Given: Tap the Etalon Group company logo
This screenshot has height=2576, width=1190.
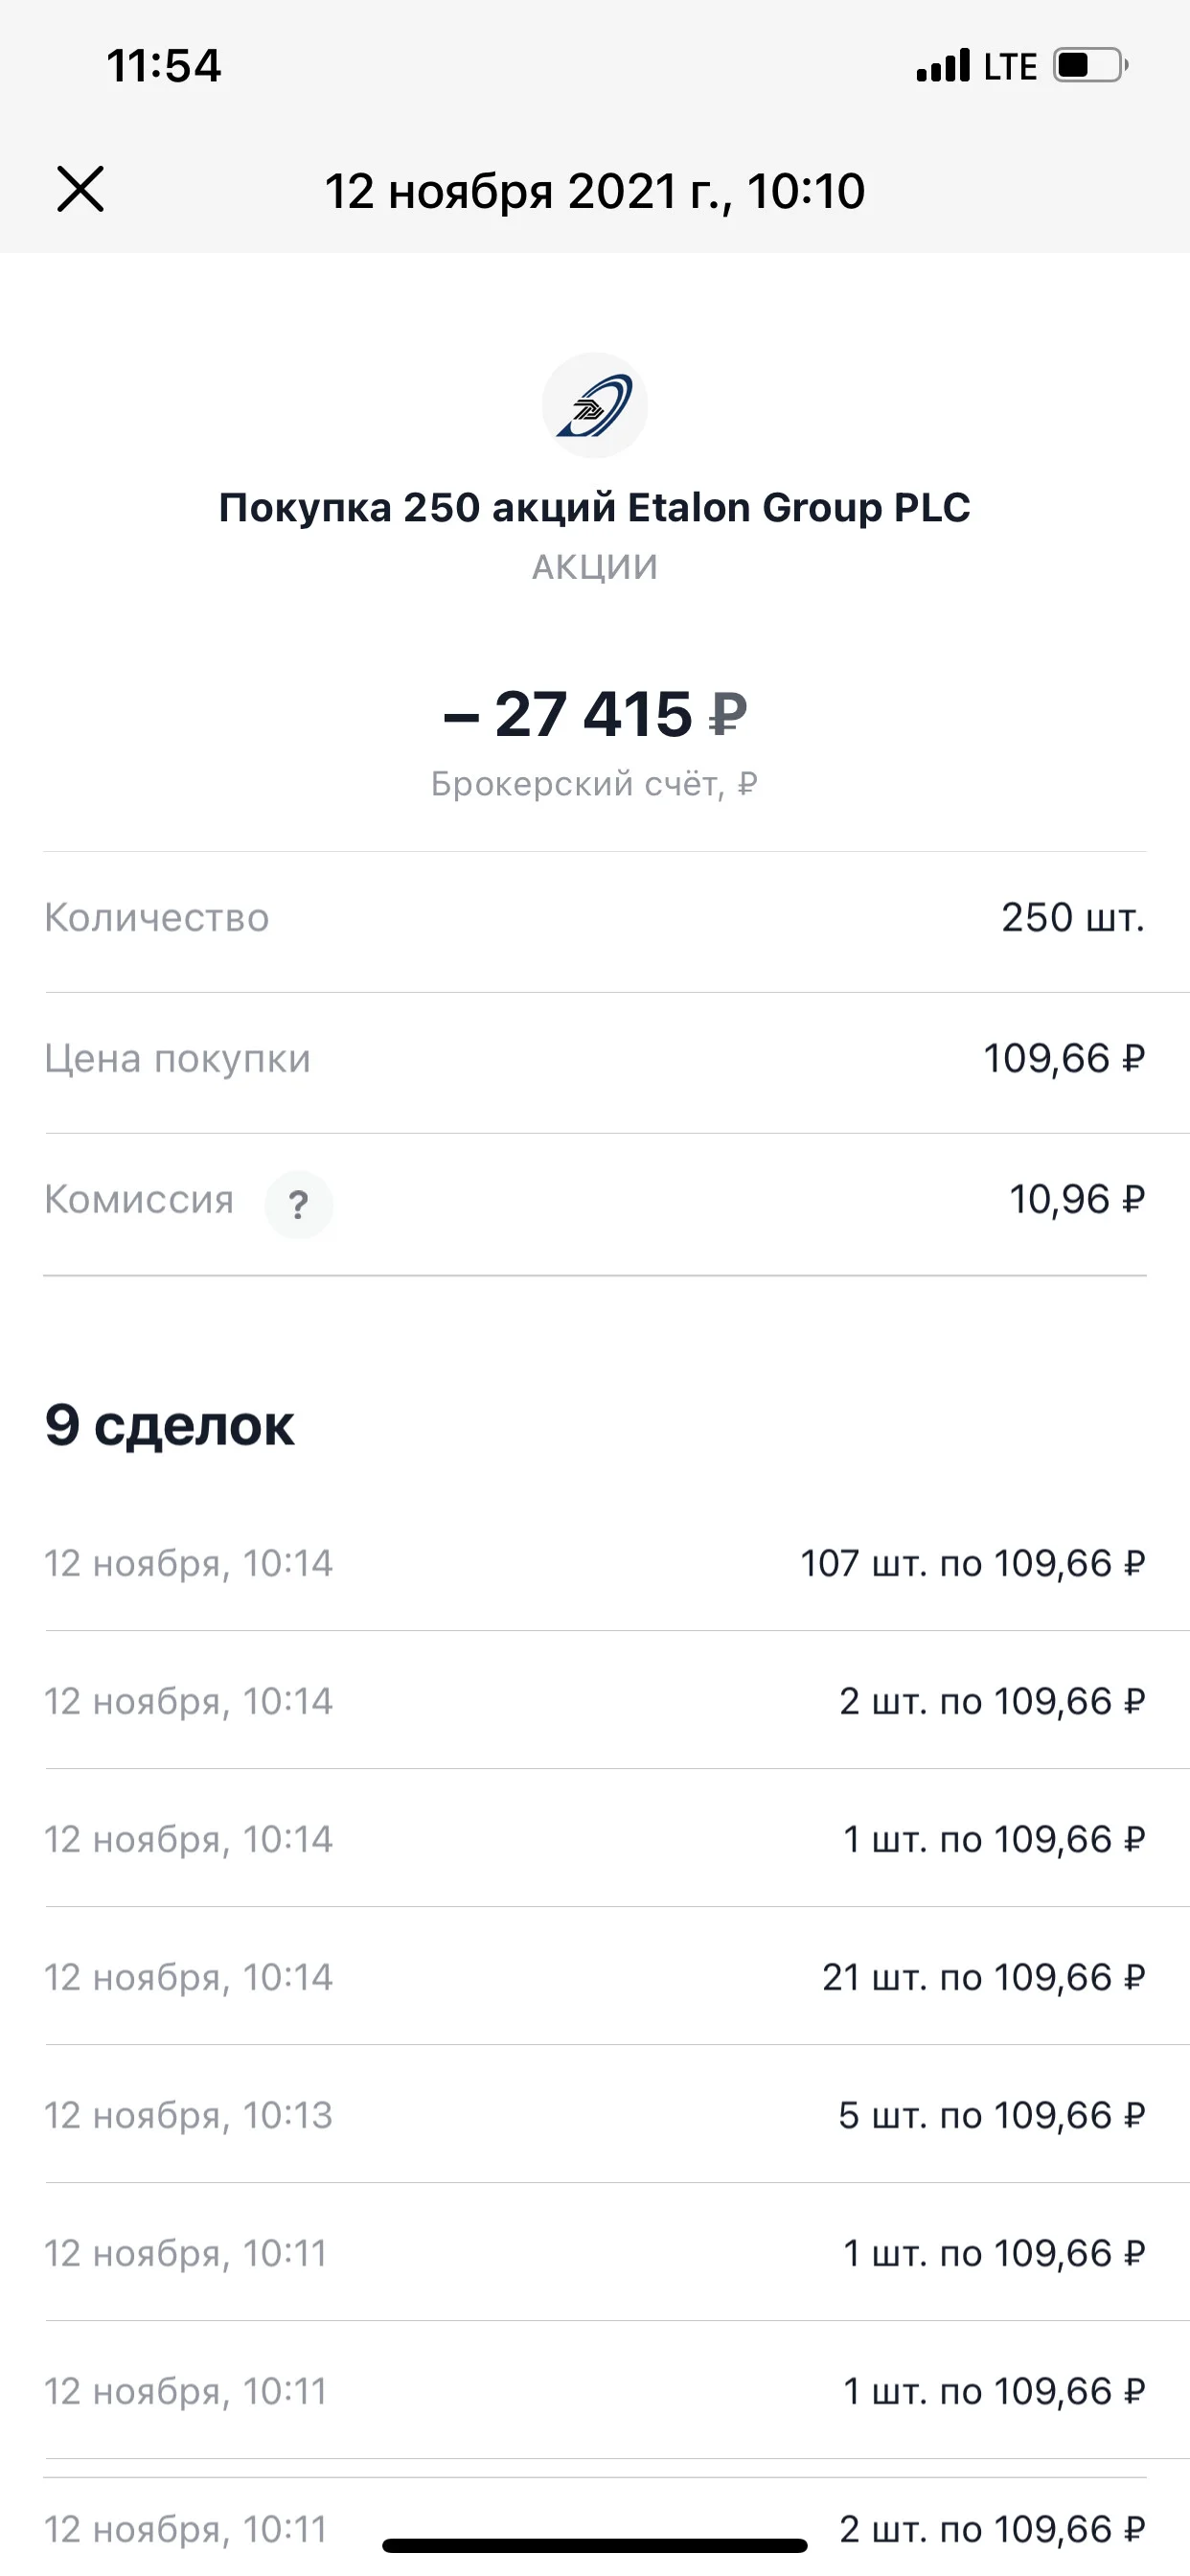Looking at the screenshot, I should pos(595,405).
